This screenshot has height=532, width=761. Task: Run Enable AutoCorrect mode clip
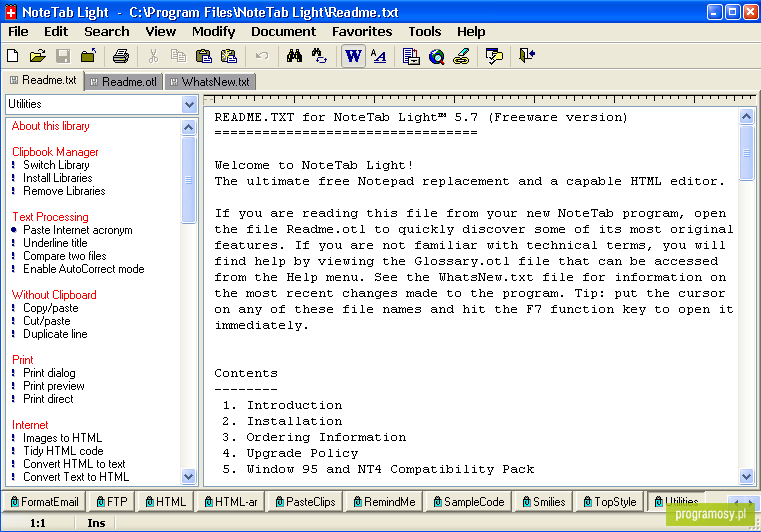pyautogui.click(x=83, y=269)
